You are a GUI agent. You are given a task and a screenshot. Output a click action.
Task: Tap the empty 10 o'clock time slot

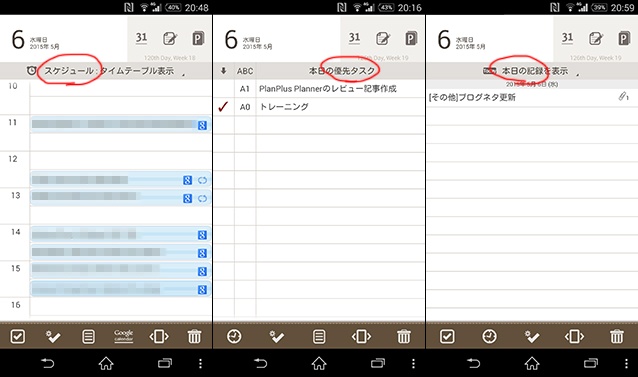tap(120, 88)
